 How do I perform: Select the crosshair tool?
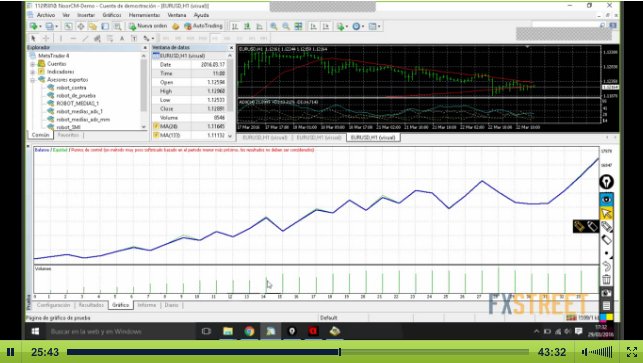(x=46, y=38)
